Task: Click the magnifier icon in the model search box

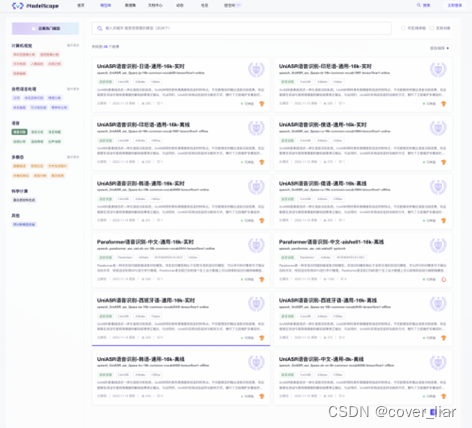Action: click(x=99, y=28)
